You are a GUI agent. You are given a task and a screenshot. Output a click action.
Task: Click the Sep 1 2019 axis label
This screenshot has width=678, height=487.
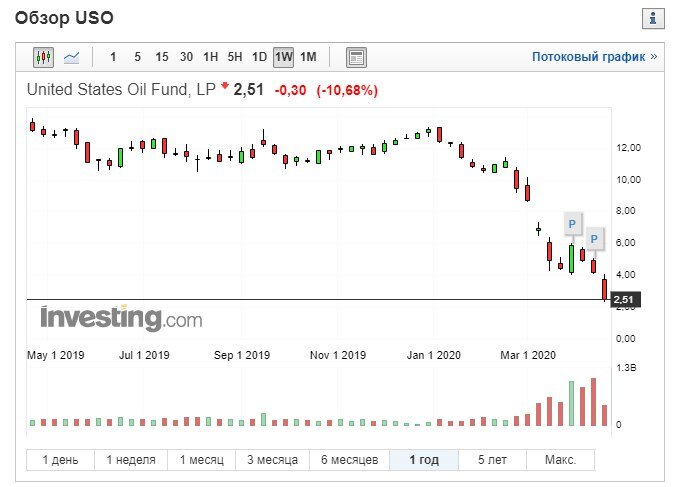tap(242, 355)
